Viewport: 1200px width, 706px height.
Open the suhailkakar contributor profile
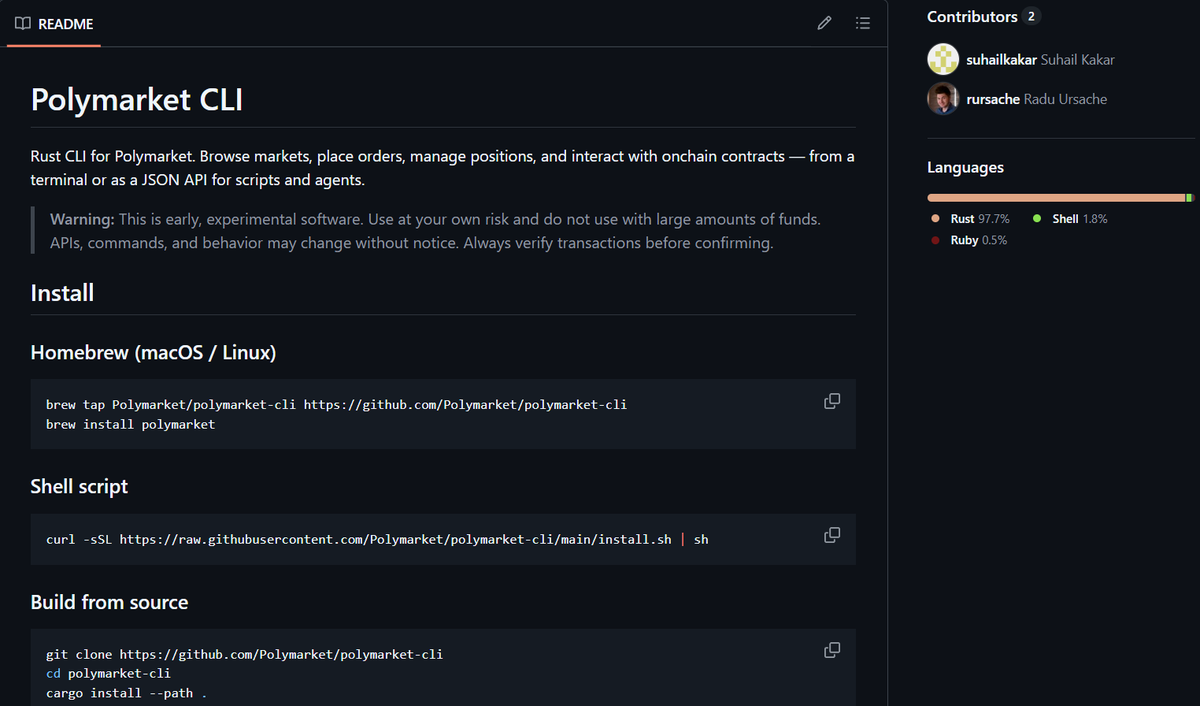[x=1001, y=60]
